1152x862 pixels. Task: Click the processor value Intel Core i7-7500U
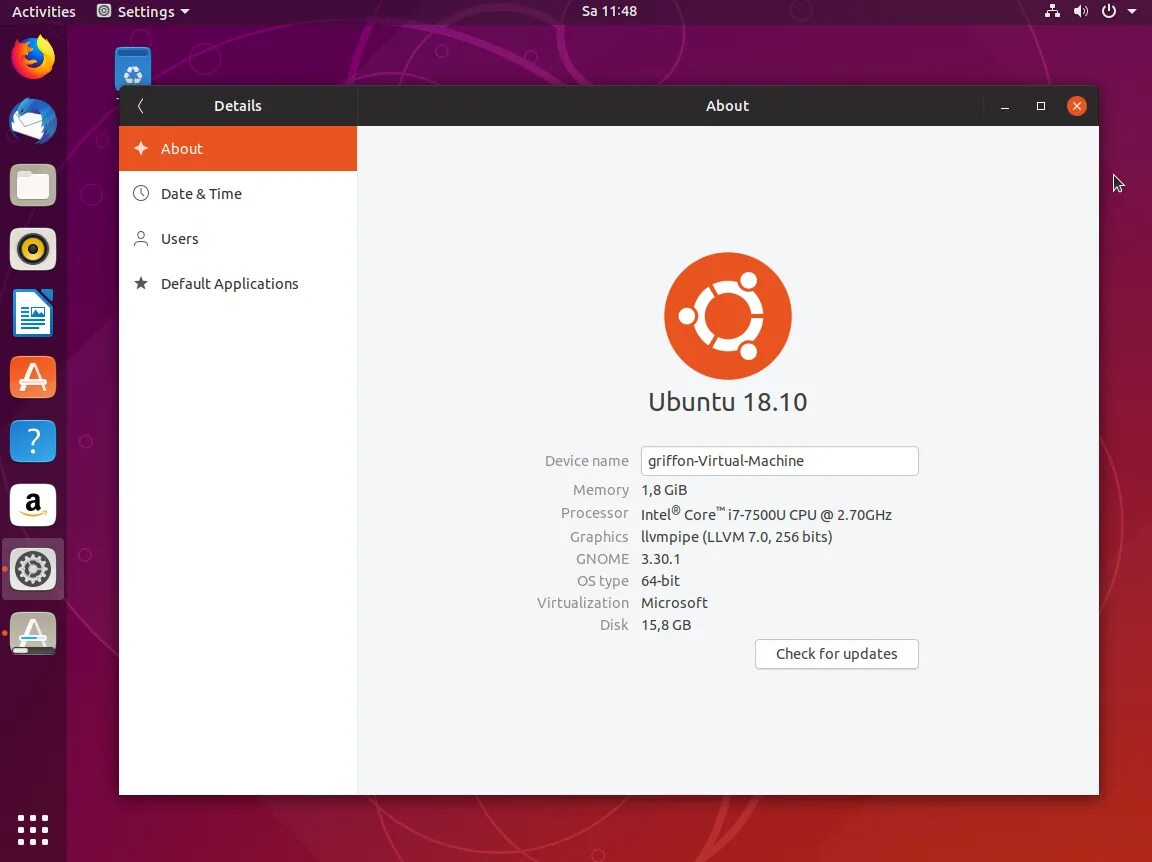[766, 514]
